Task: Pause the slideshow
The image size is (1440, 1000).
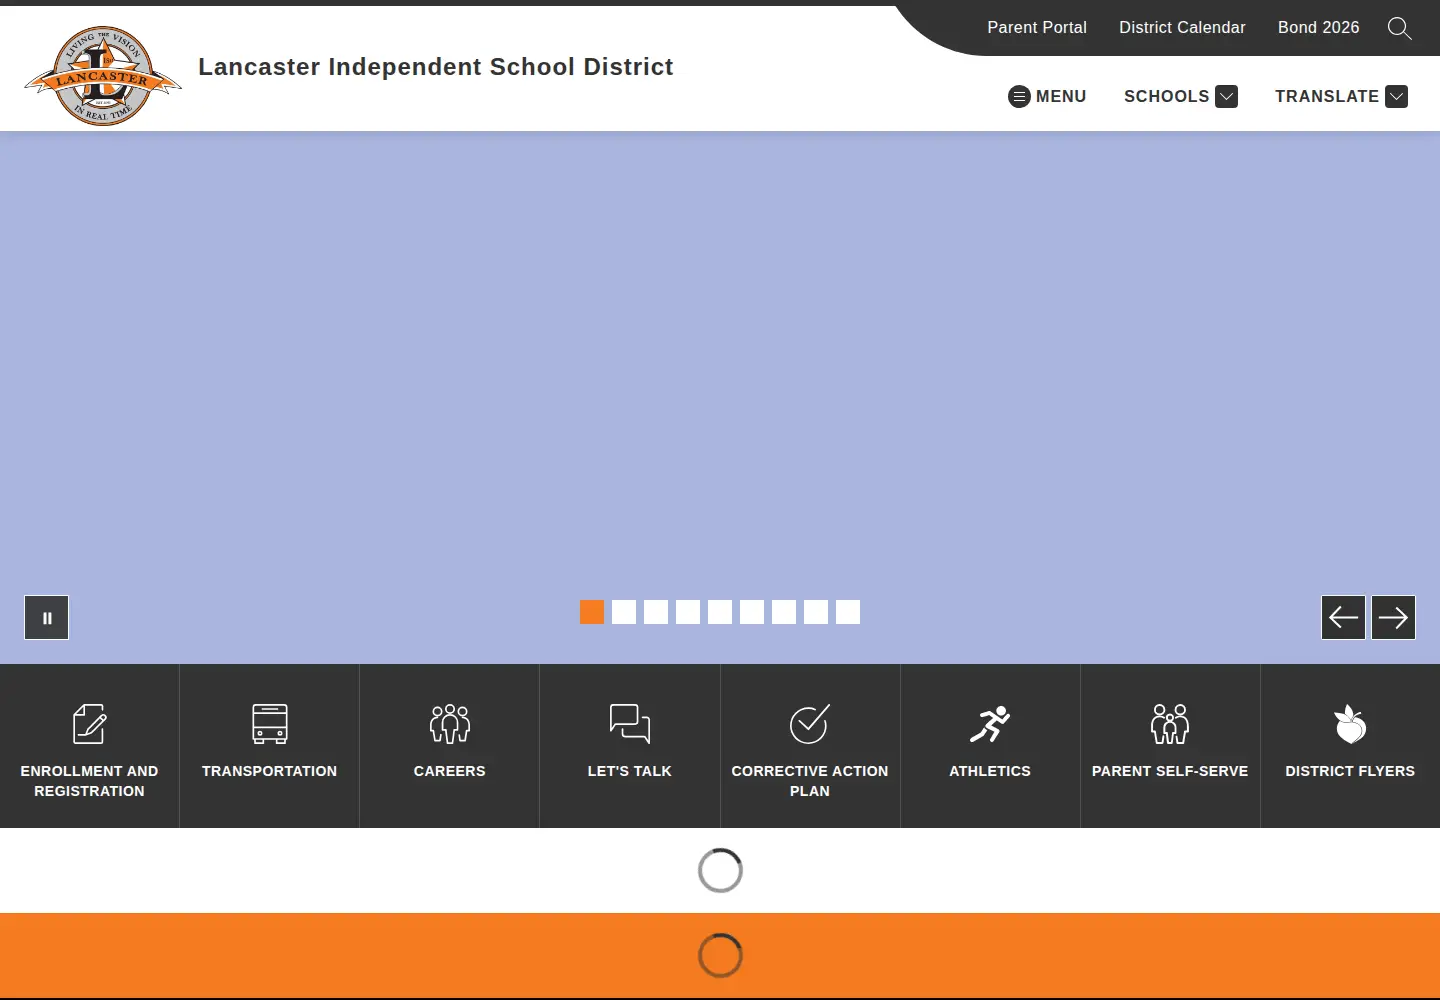Action: click(47, 618)
